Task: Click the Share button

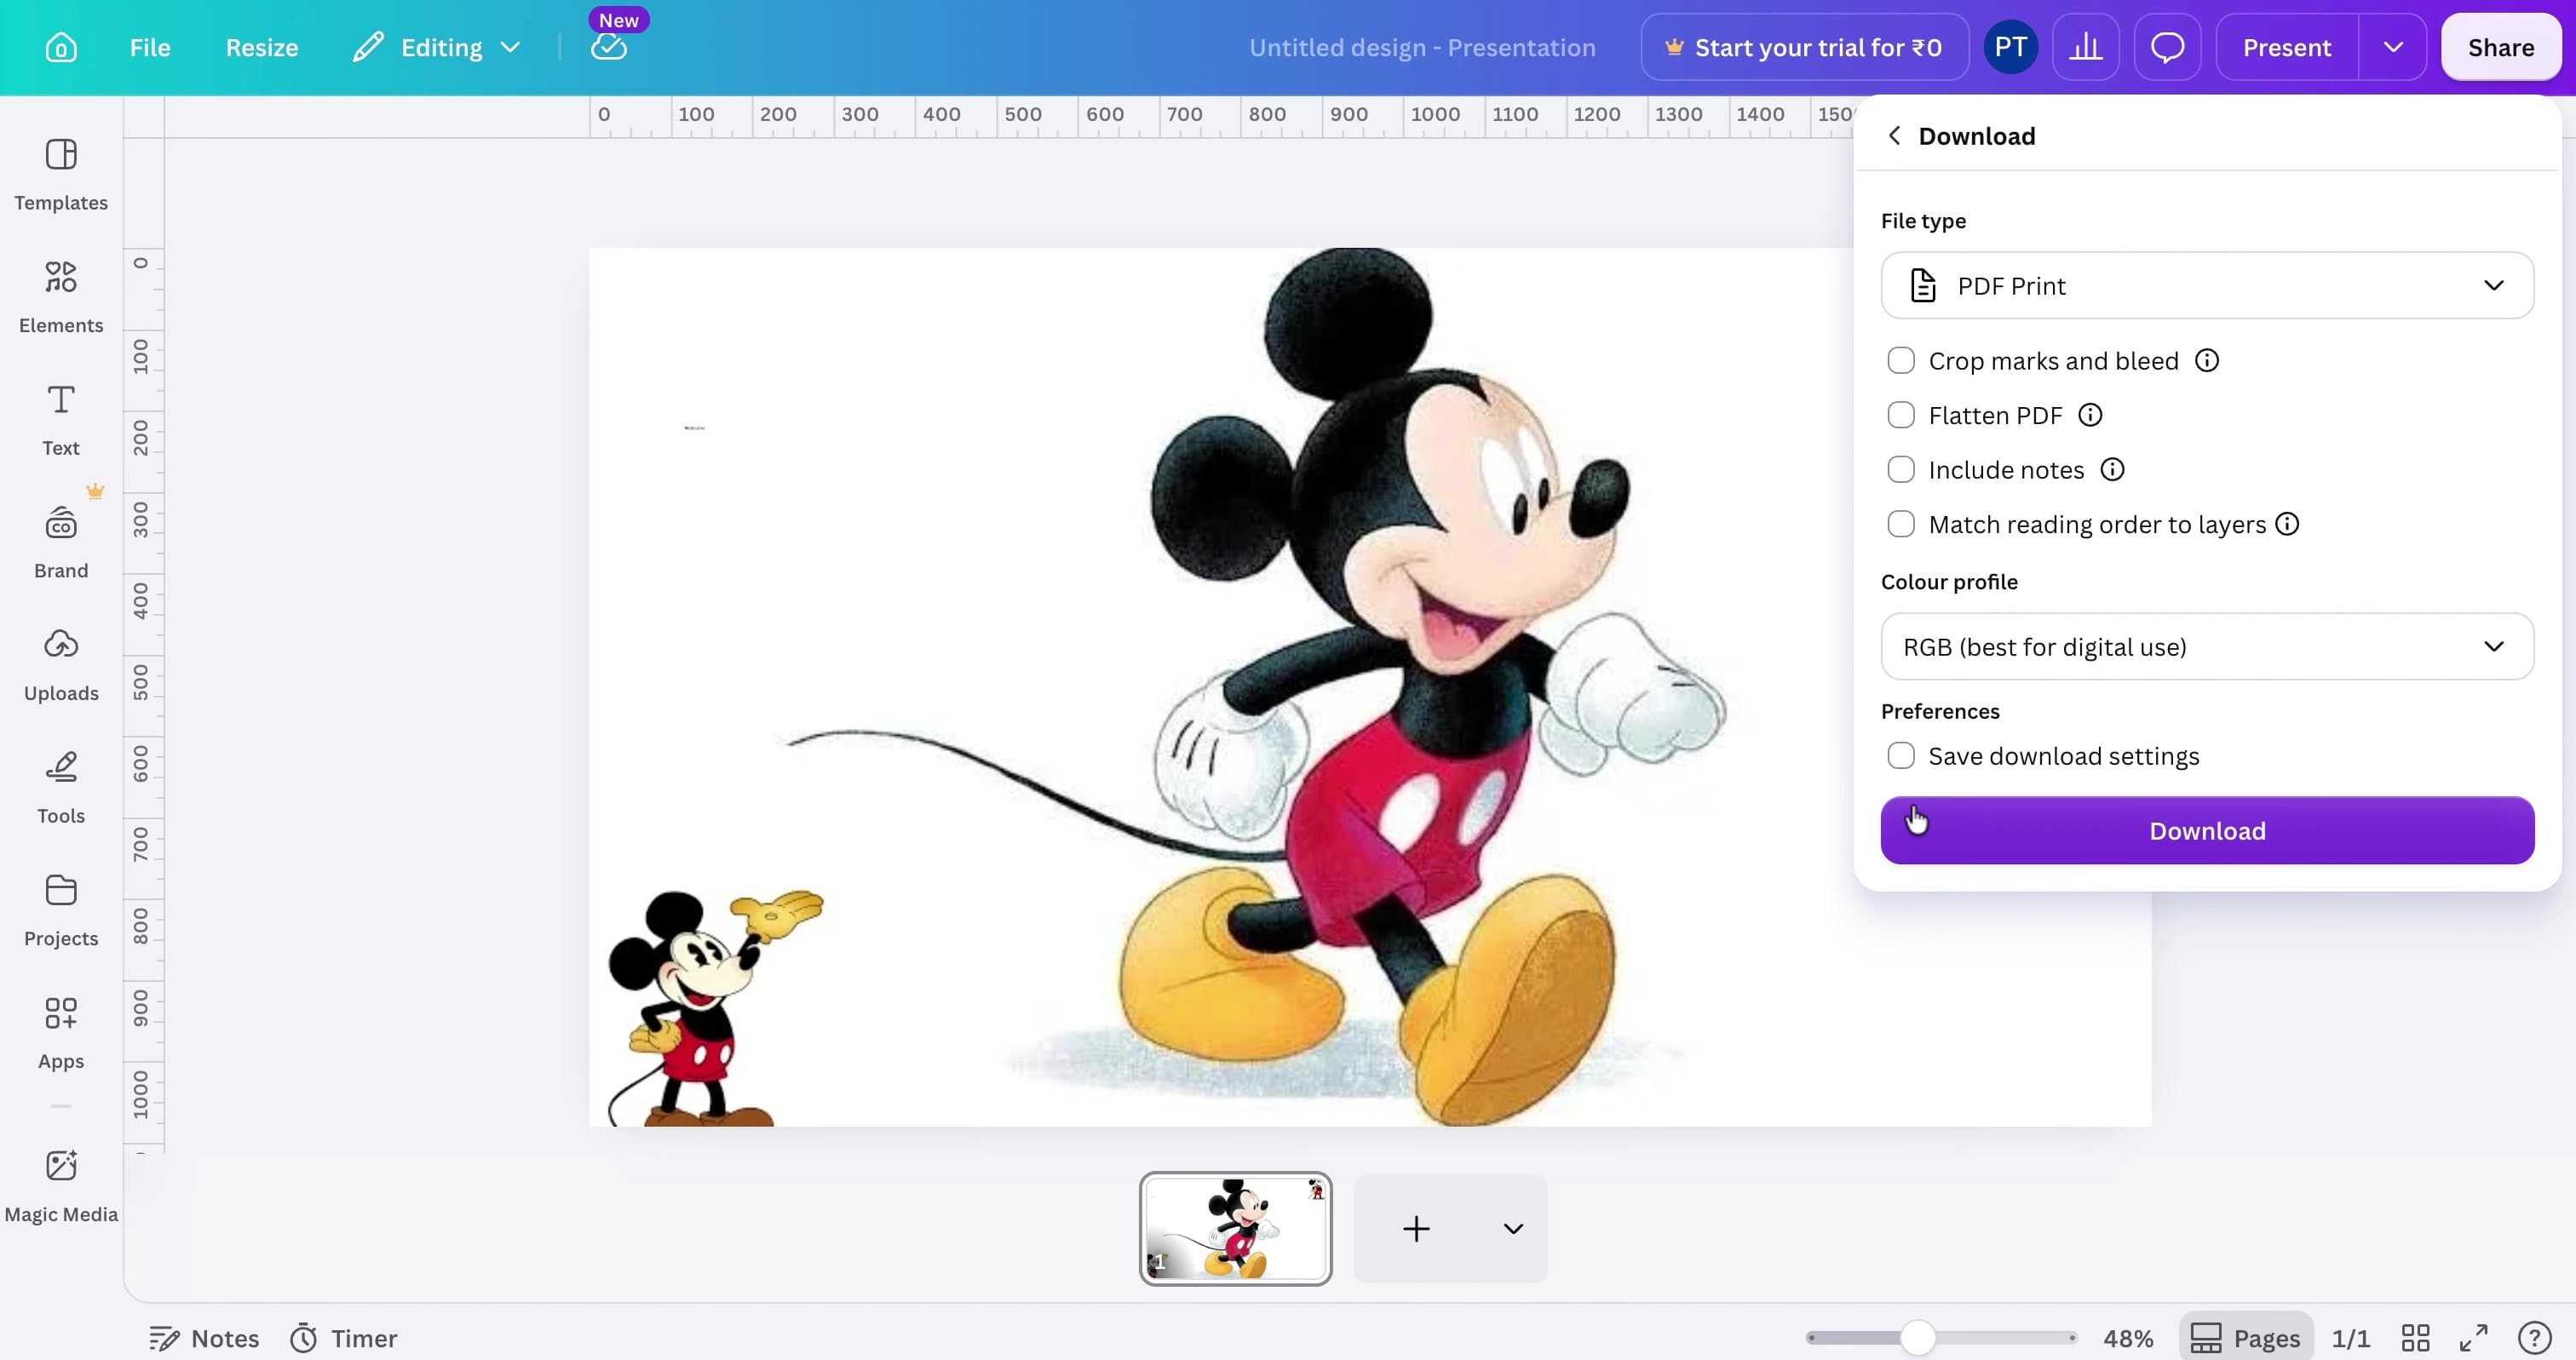Action: [2500, 47]
